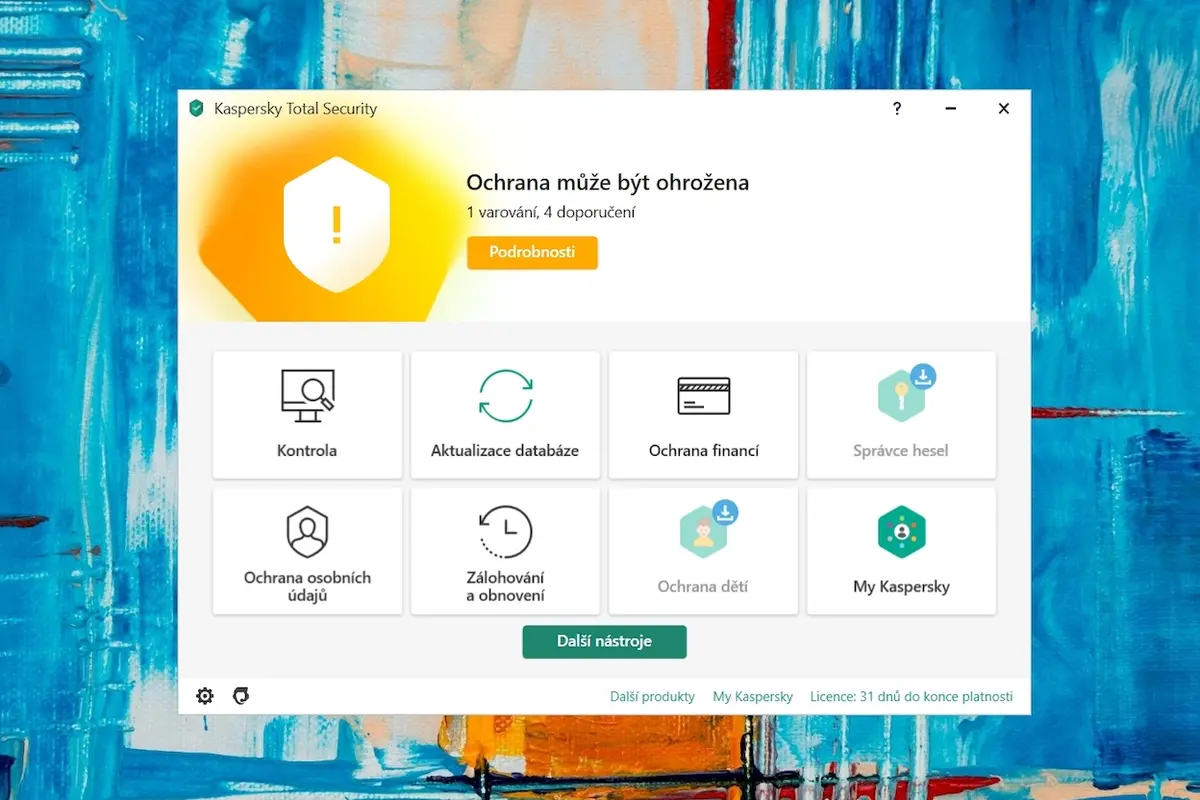Click the Zálohování a obnovení label text
The image size is (1200, 800).
(x=505, y=587)
